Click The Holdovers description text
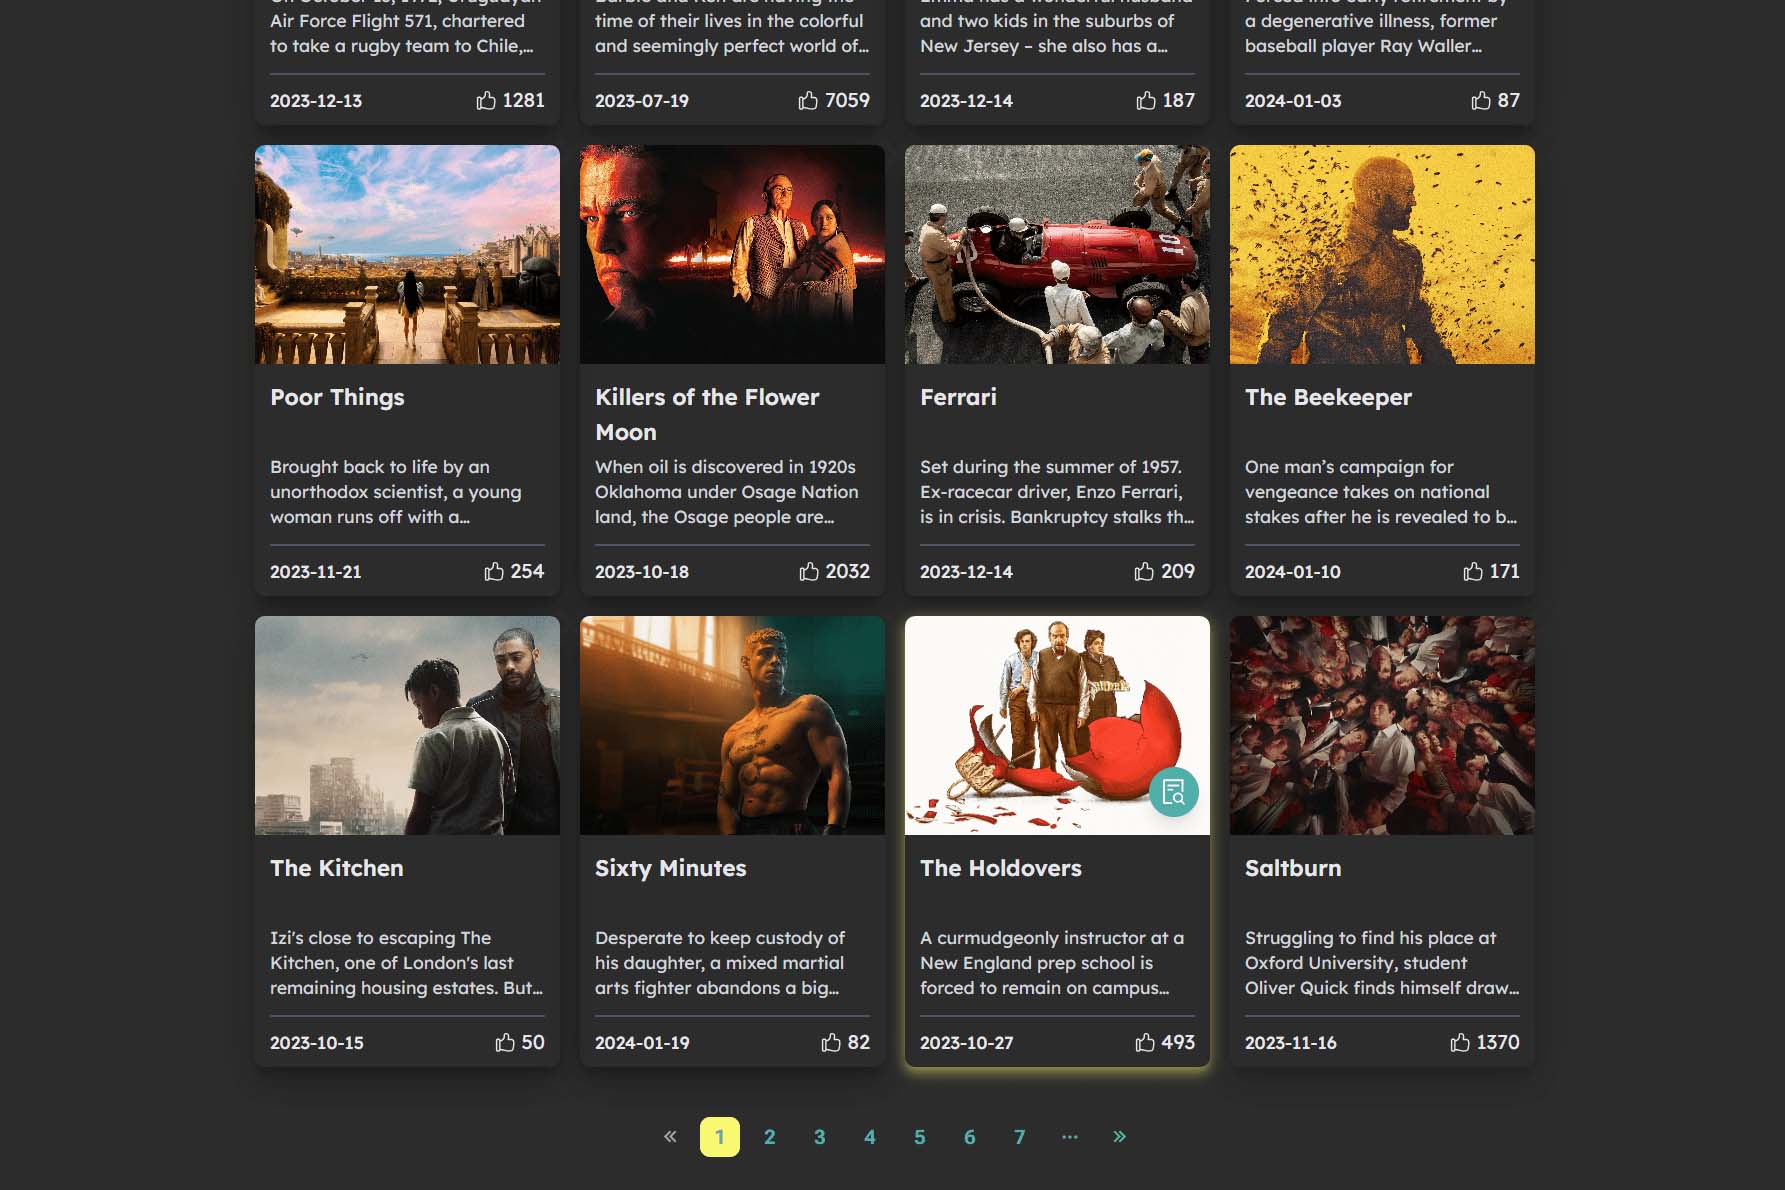 (1052, 963)
